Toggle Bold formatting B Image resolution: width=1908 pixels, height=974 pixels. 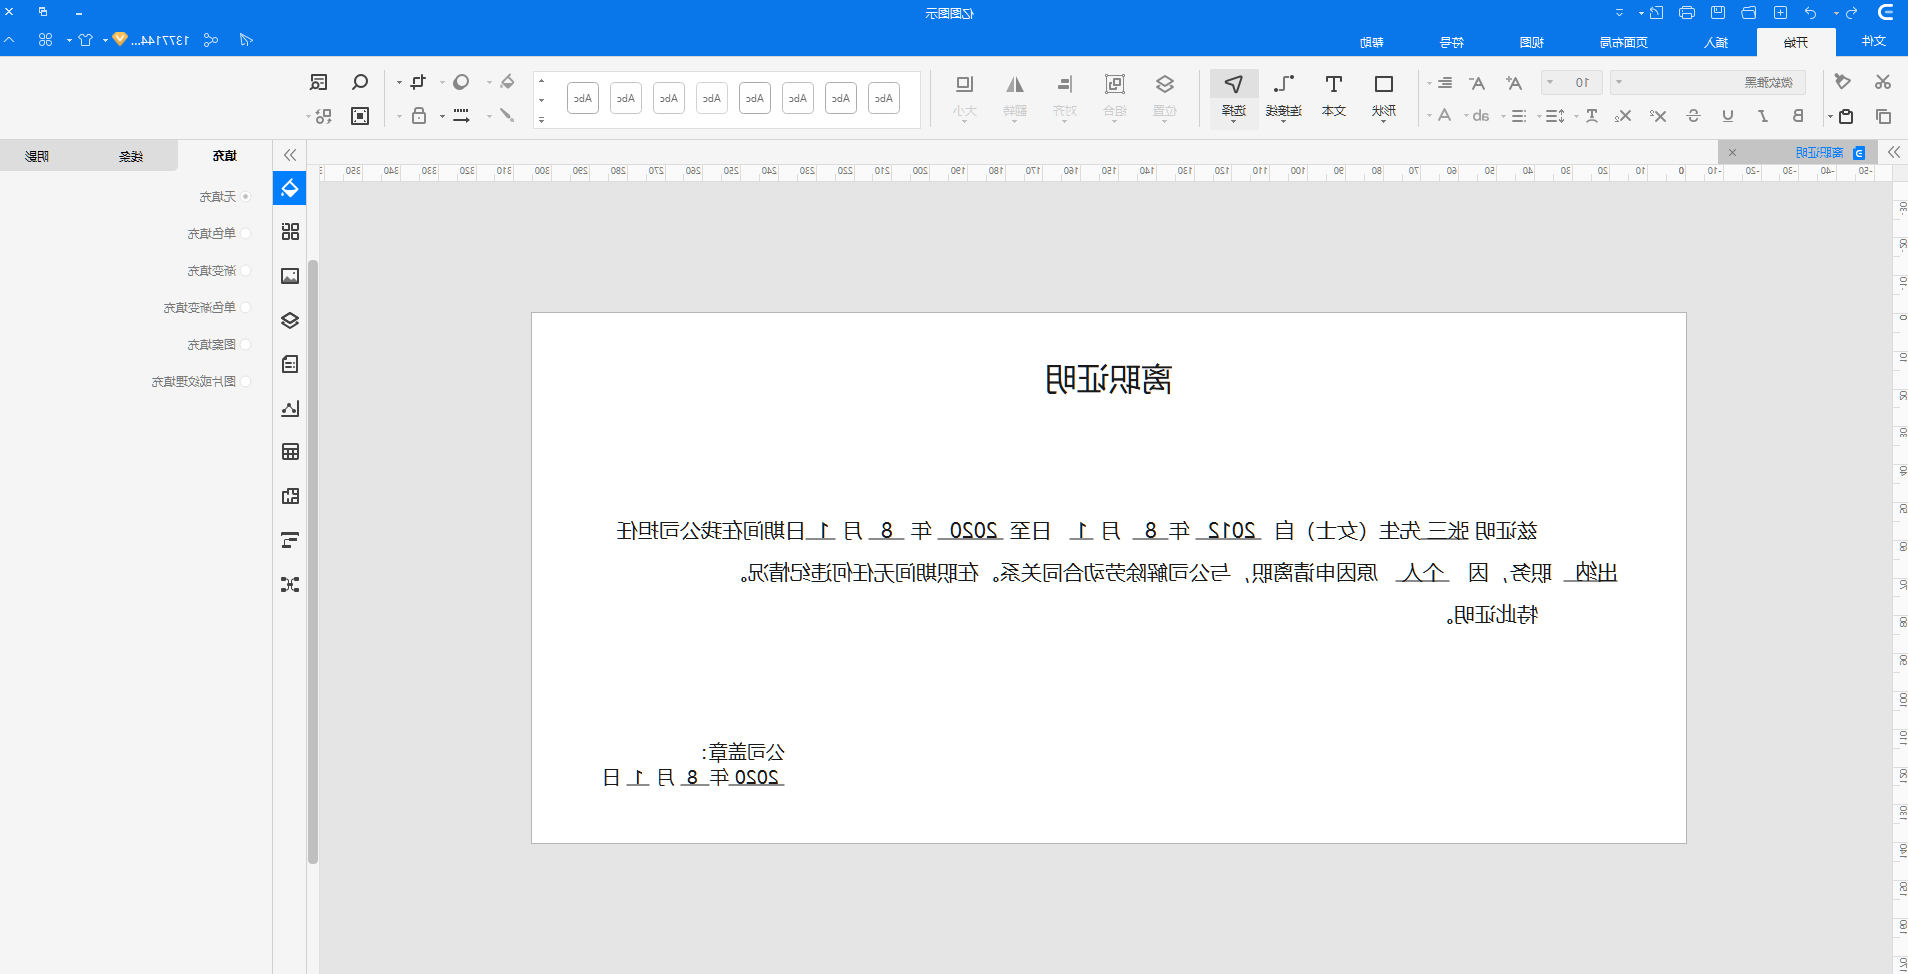coord(1798,116)
